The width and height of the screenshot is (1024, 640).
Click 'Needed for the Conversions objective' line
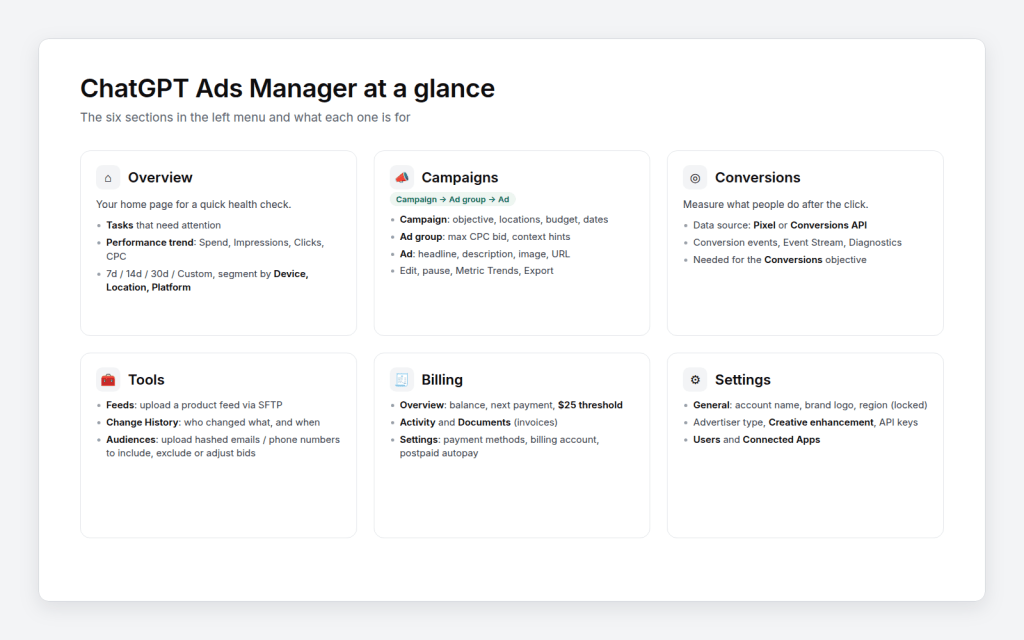pos(780,260)
